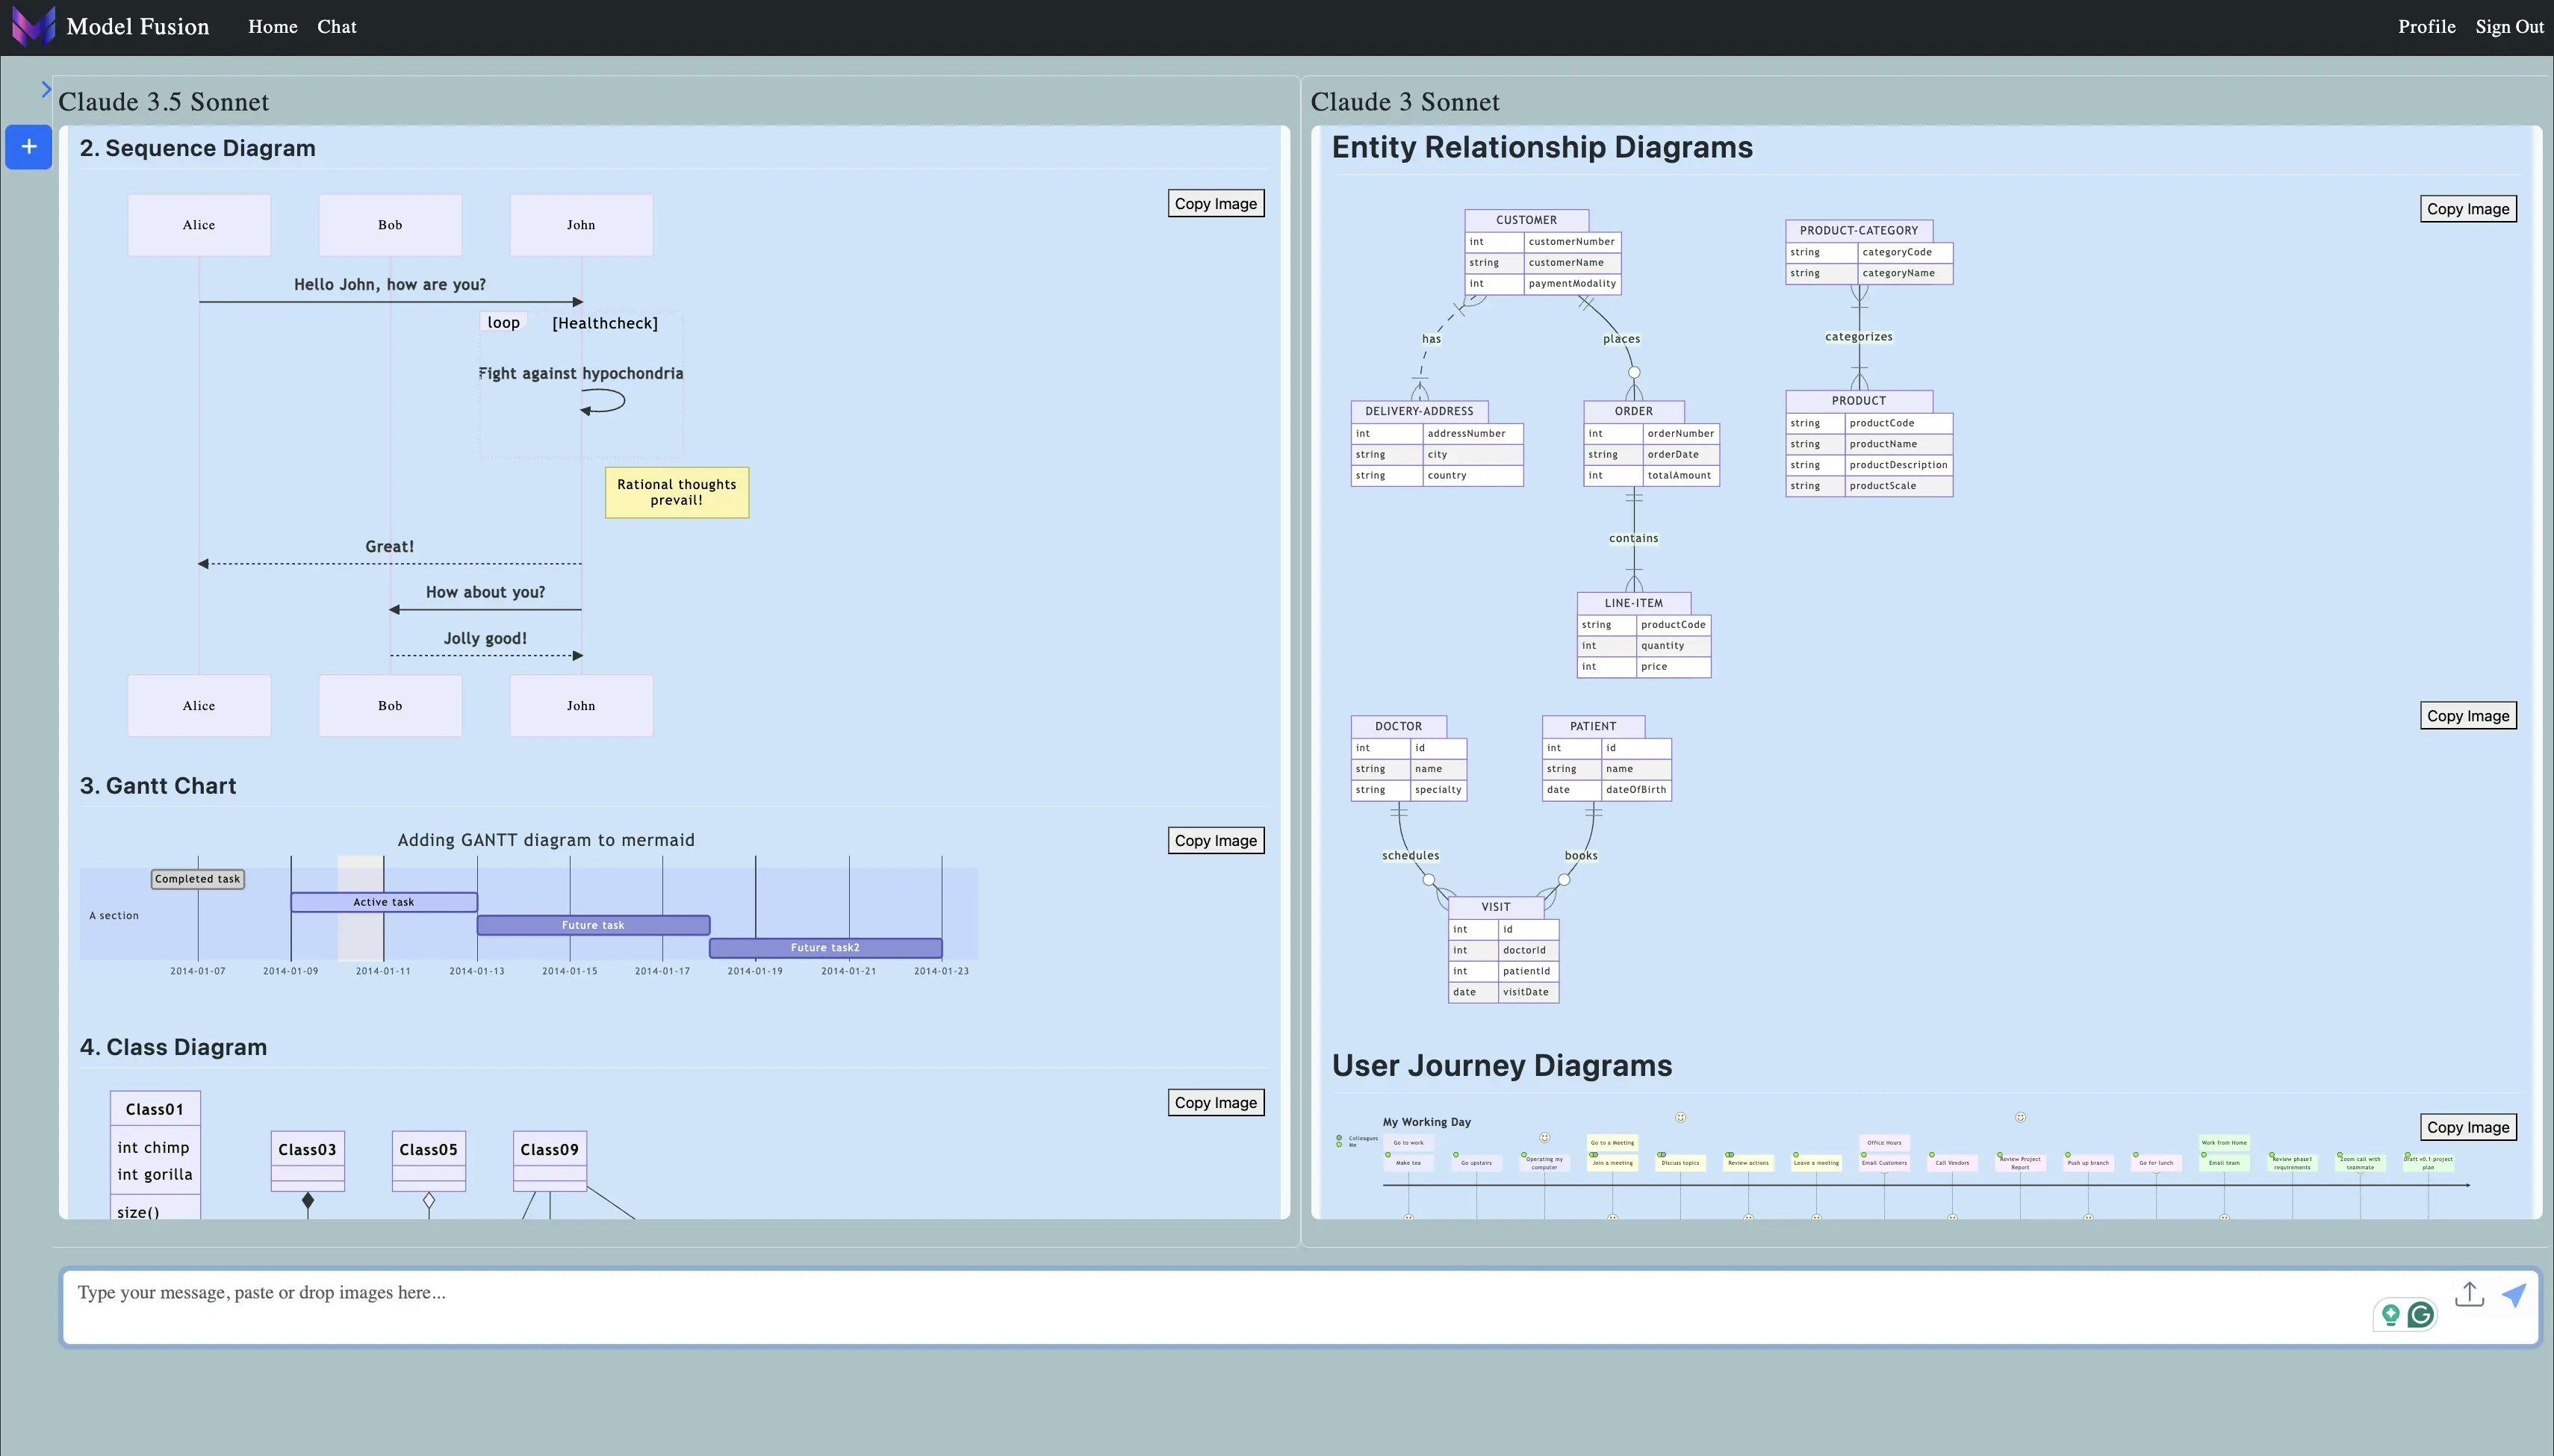Copy Image of the User Journey diagram
The image size is (2554, 1456).
(2467, 1127)
